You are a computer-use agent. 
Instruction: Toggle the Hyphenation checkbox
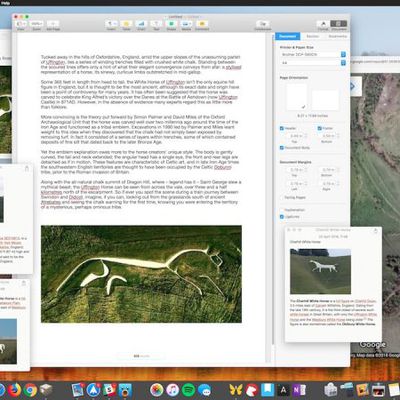[x=282, y=210]
